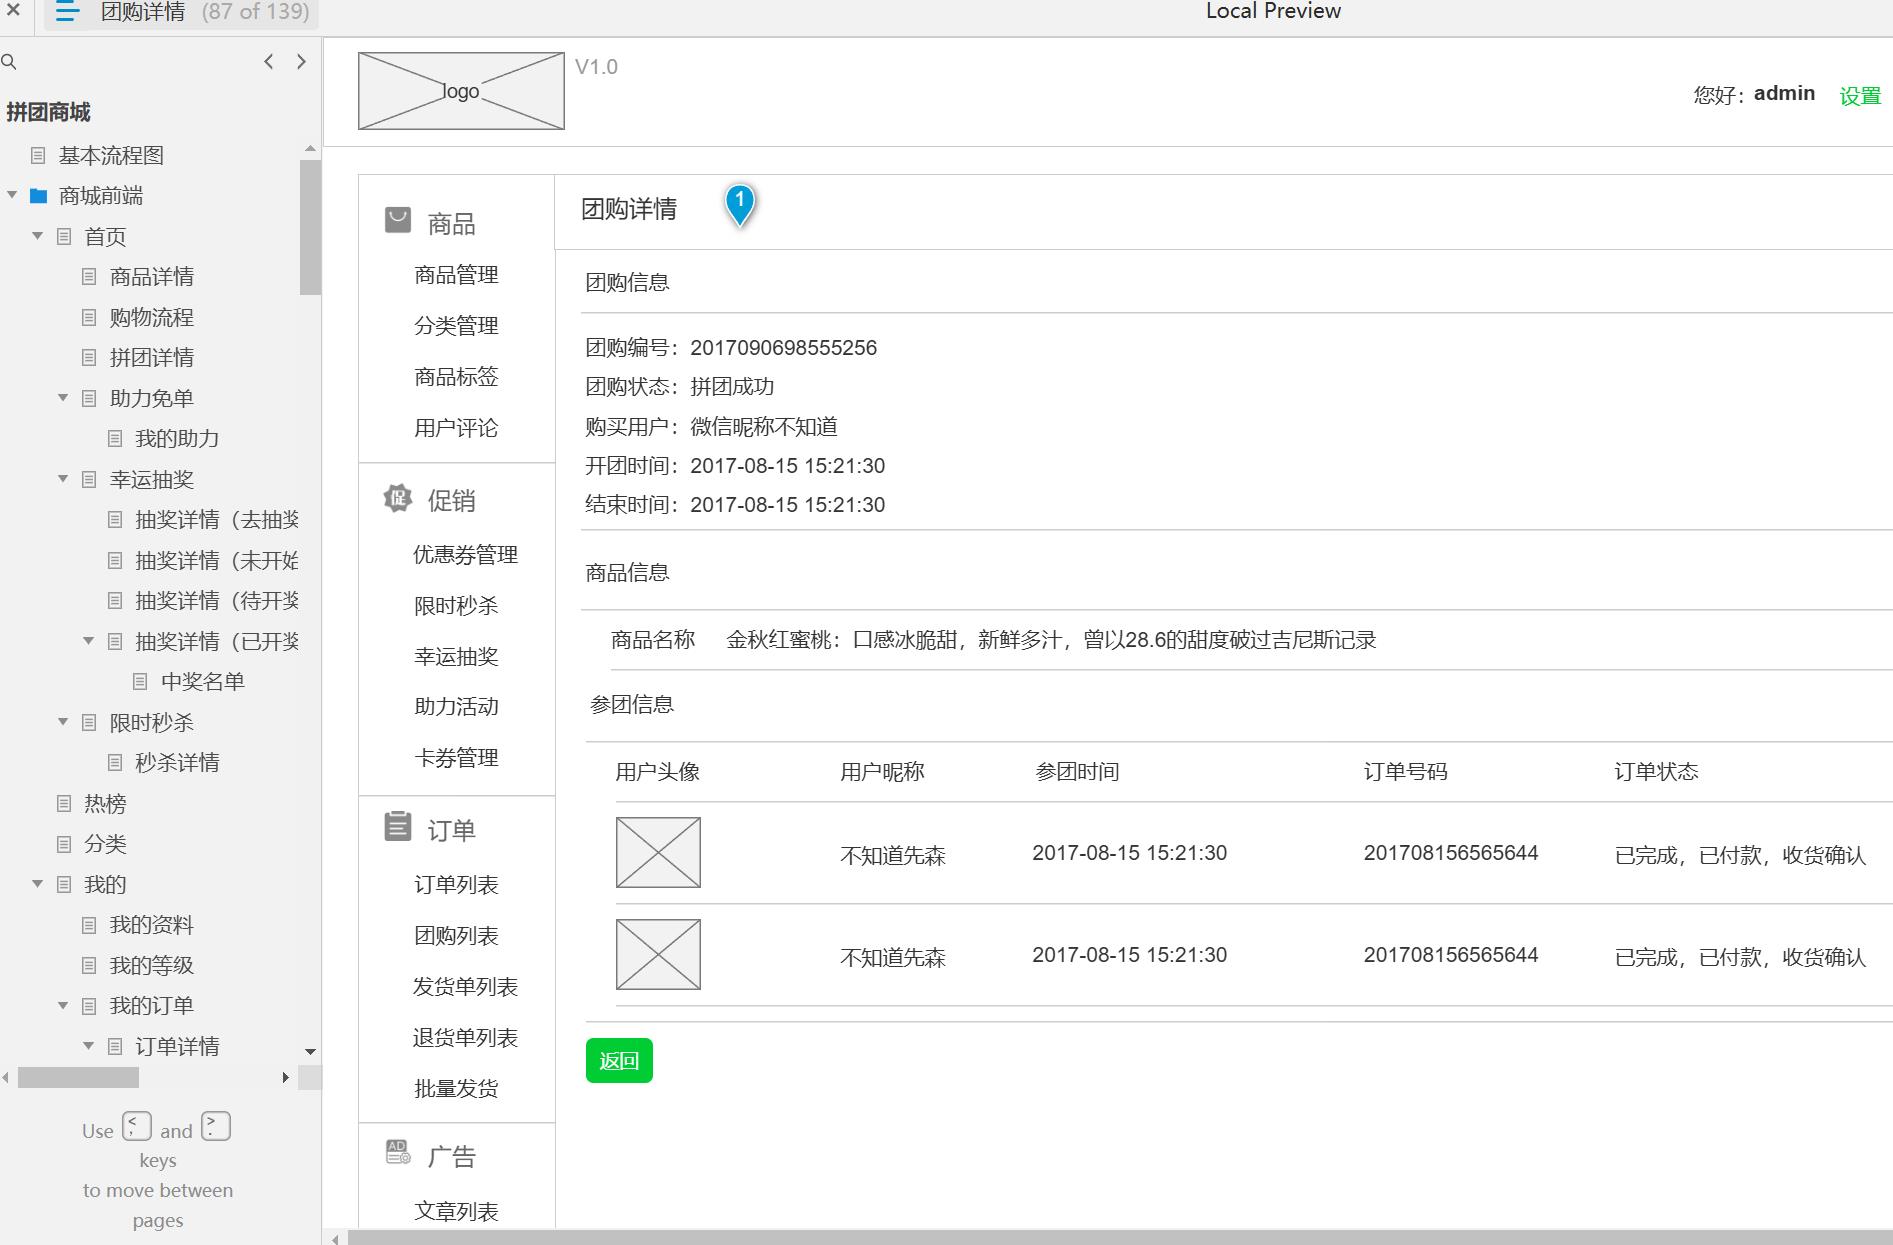Open 中奖名单 page in sitemap

point(203,682)
